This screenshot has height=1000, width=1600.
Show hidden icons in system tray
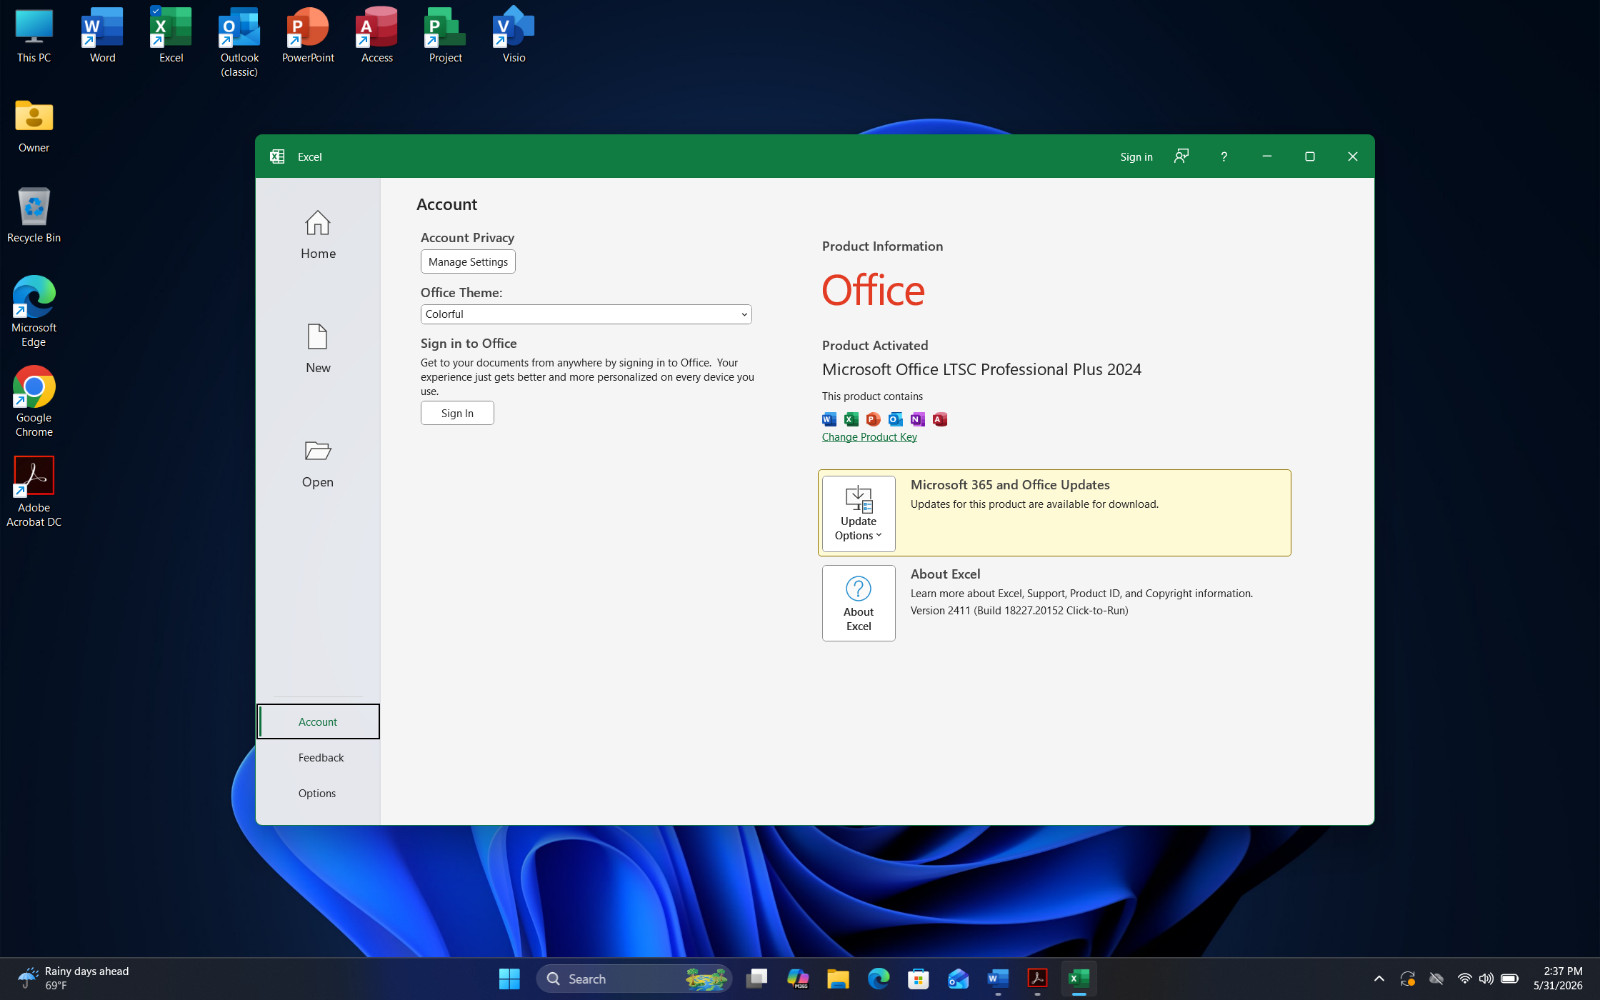[x=1379, y=979]
